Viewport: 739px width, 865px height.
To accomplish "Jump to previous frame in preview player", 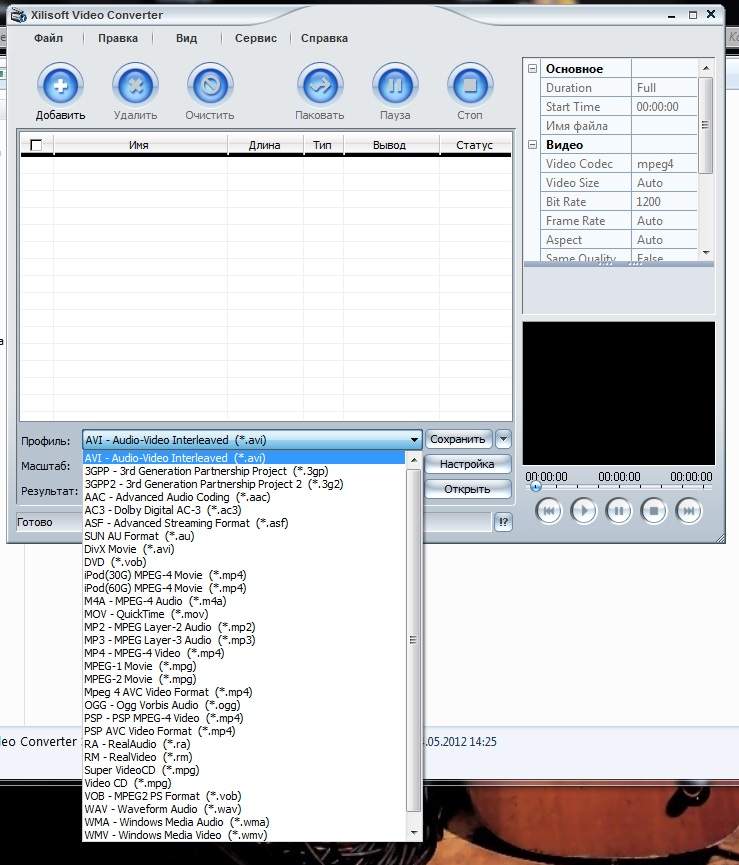I will click(x=548, y=511).
